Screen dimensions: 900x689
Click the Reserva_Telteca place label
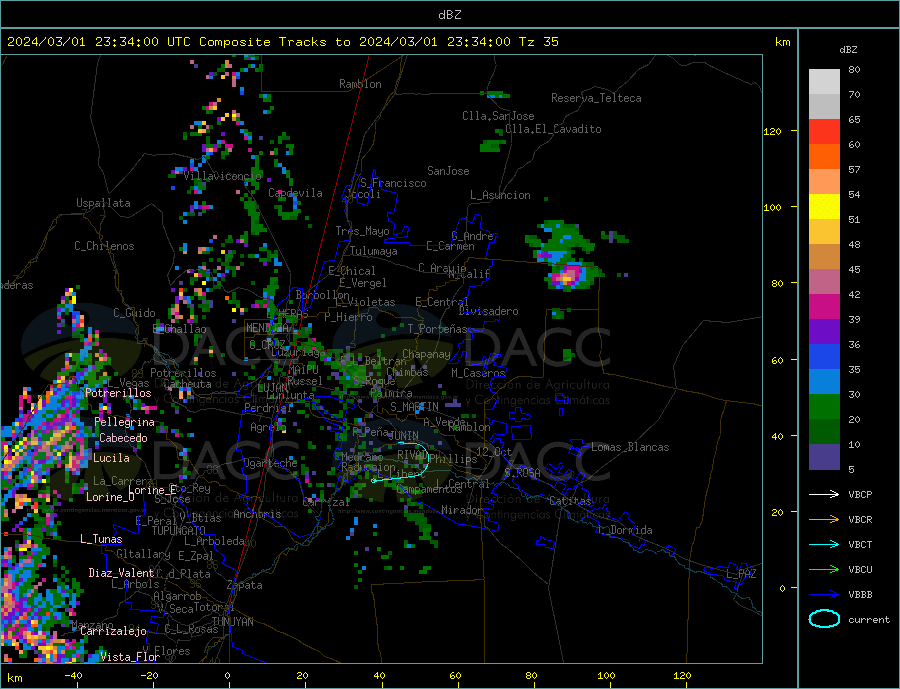pyautogui.click(x=596, y=98)
